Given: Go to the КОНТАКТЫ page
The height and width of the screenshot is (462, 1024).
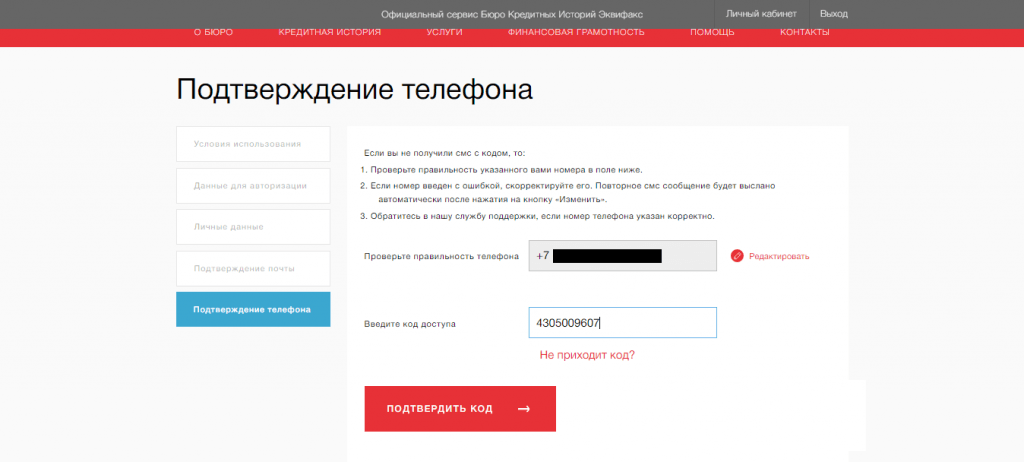Looking at the screenshot, I should pos(805,32).
